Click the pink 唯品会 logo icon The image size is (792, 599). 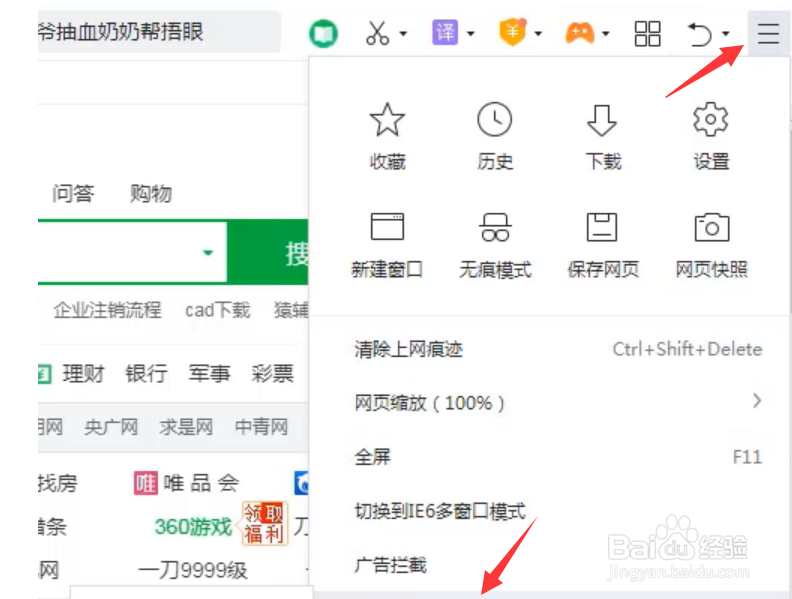click(x=145, y=483)
